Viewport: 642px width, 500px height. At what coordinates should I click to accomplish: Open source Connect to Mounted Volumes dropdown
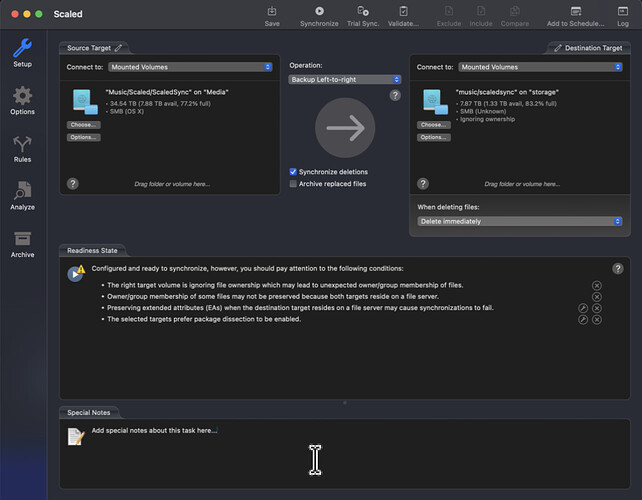click(x=191, y=67)
